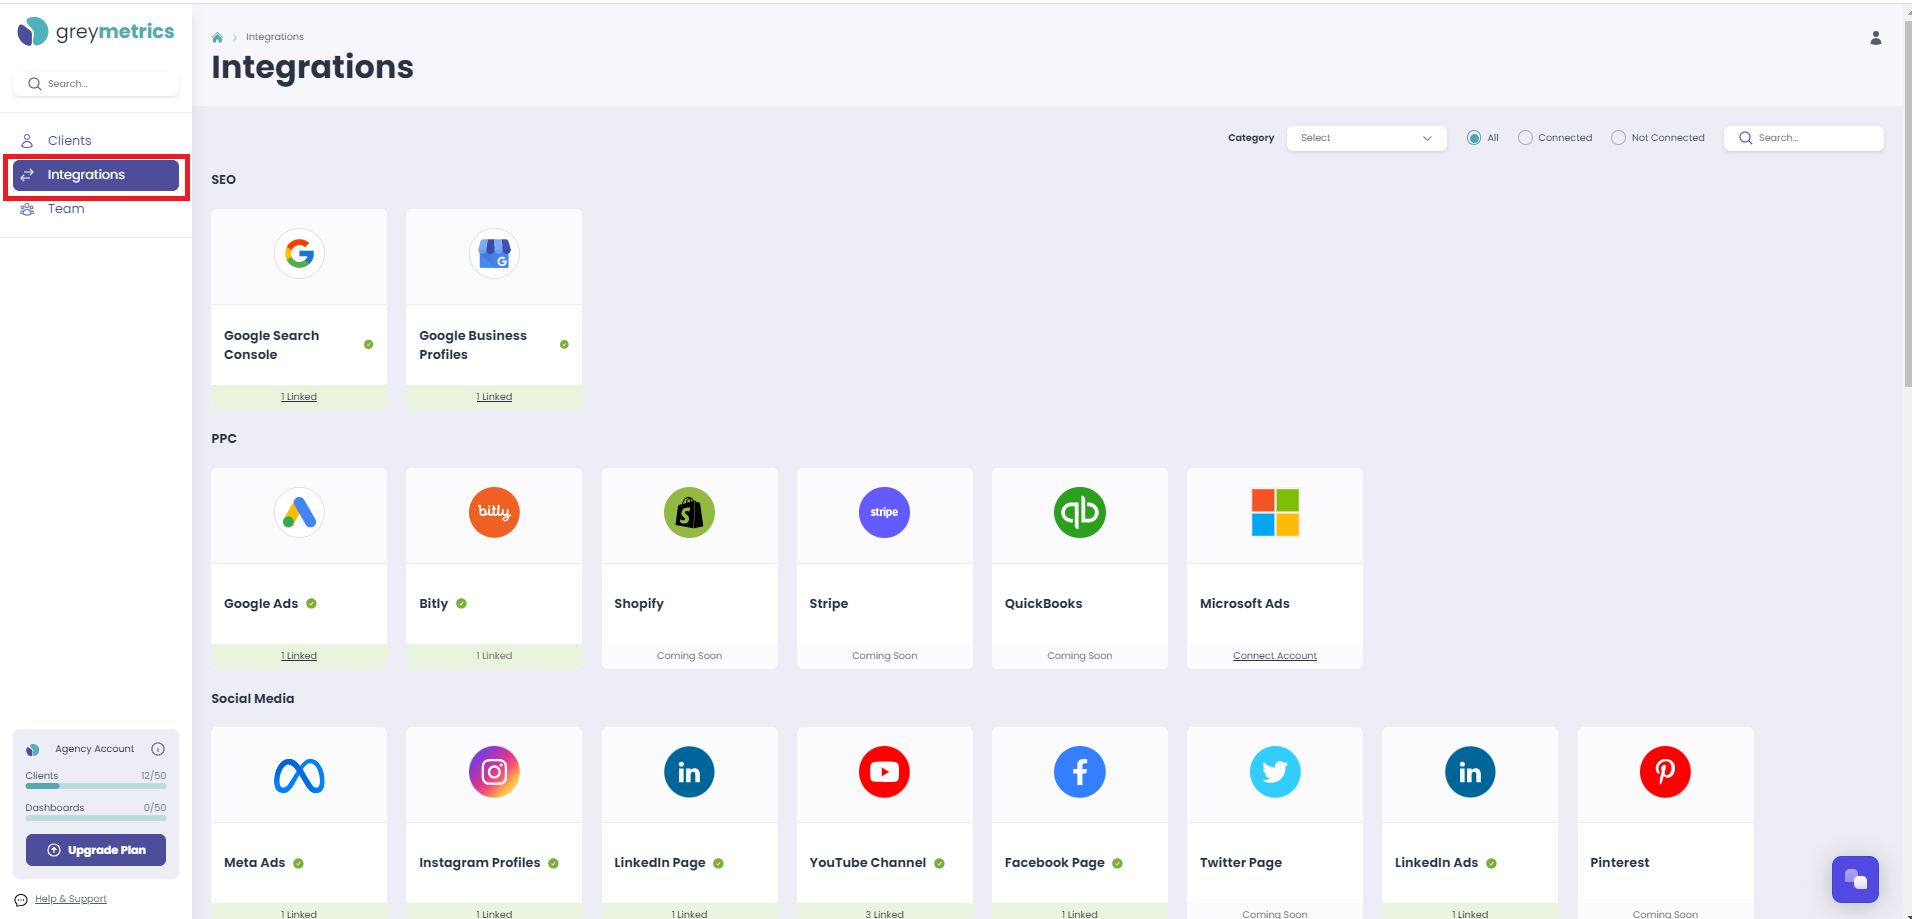Click the Microsoft Ads four-color logo
This screenshot has height=919, width=1912.
pyautogui.click(x=1275, y=512)
